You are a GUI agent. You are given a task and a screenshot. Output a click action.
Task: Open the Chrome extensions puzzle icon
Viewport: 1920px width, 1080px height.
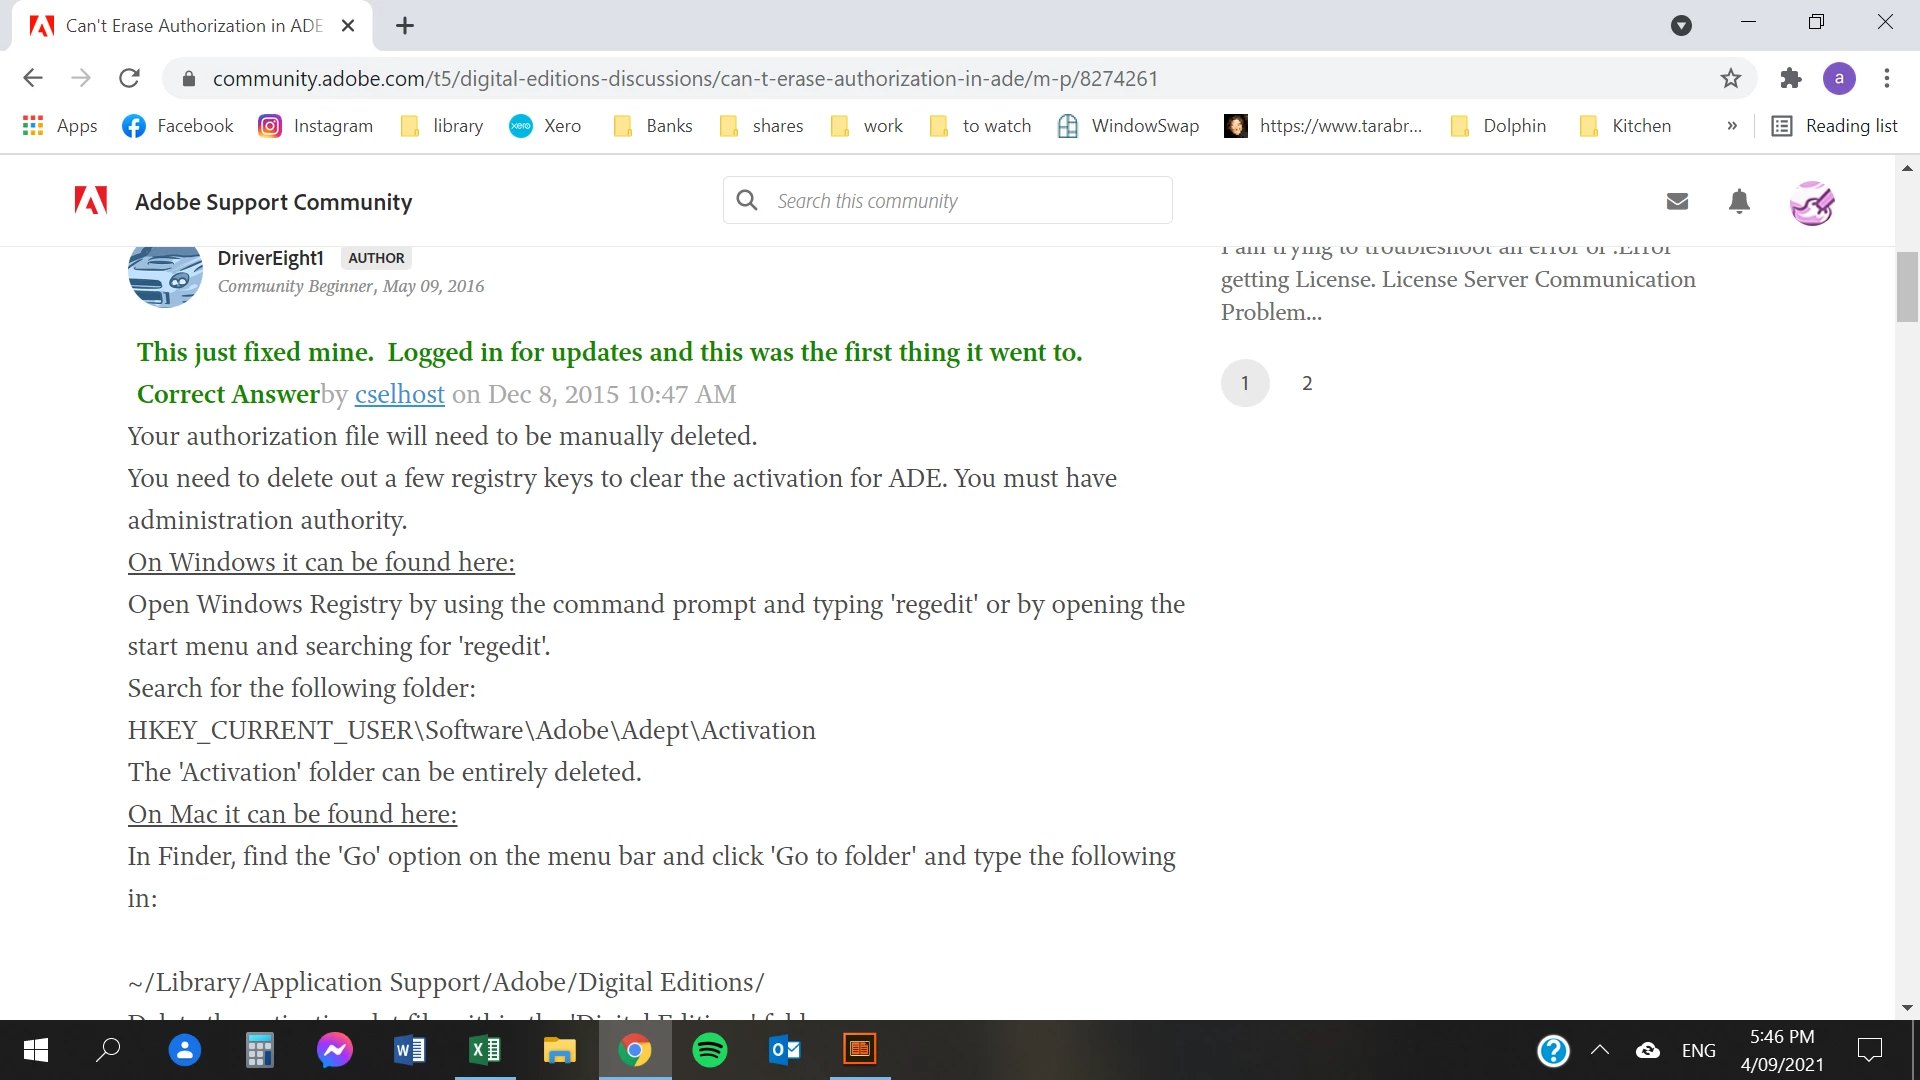point(1791,78)
